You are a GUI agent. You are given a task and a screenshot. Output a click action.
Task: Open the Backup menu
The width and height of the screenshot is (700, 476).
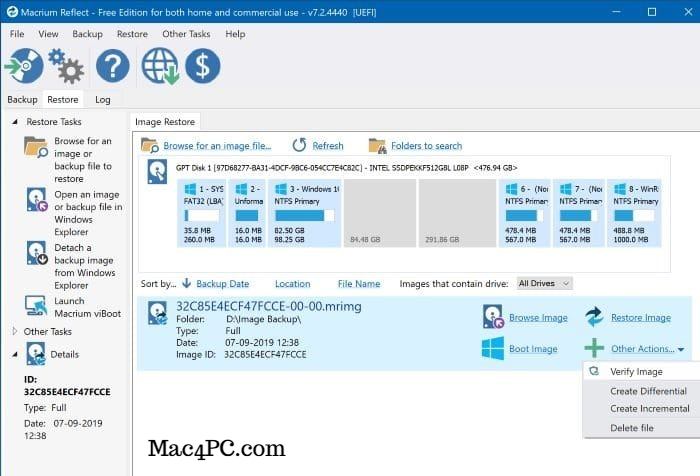[x=88, y=34]
